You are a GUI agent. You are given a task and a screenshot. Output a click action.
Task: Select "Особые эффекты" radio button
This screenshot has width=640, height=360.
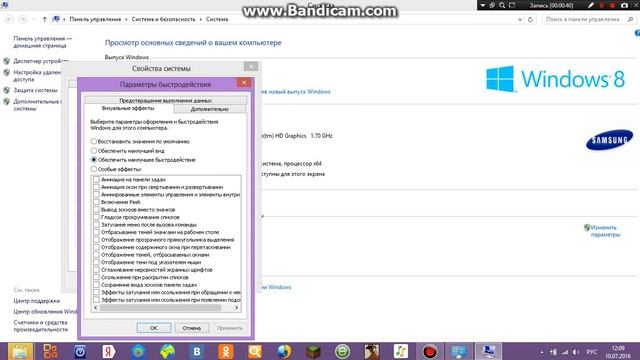point(94,169)
